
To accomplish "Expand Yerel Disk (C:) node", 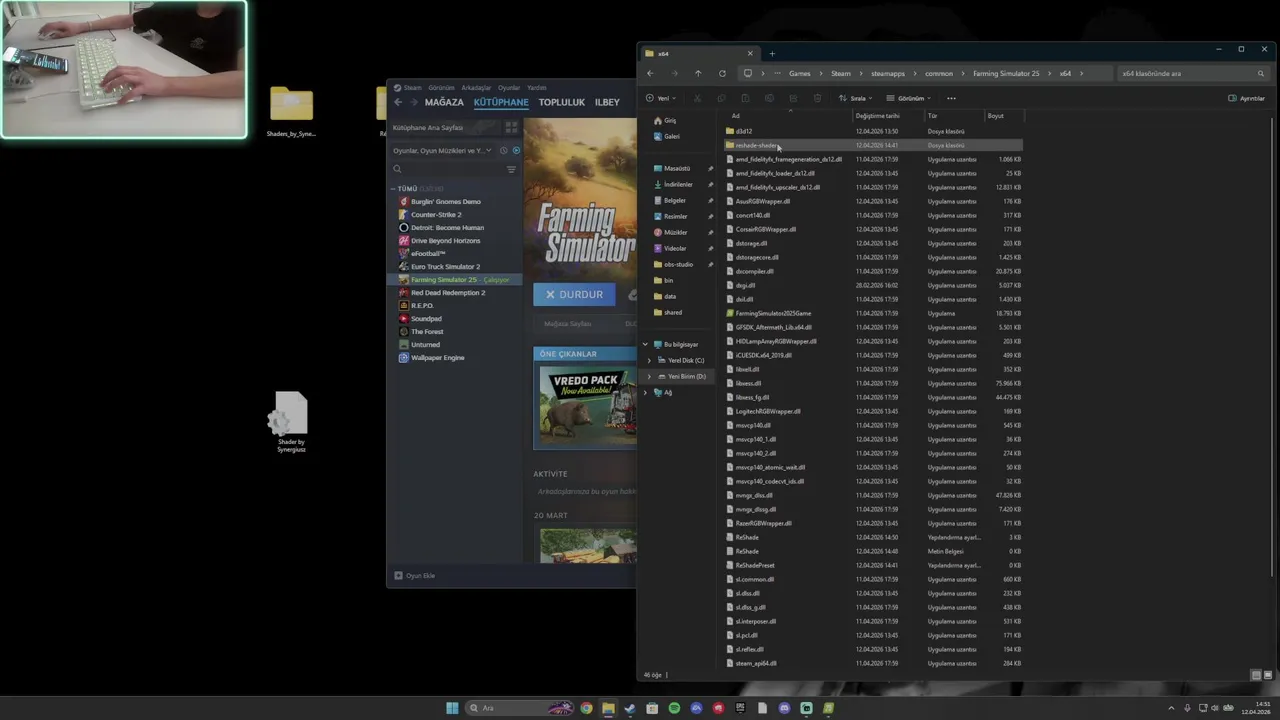I will [649, 360].
